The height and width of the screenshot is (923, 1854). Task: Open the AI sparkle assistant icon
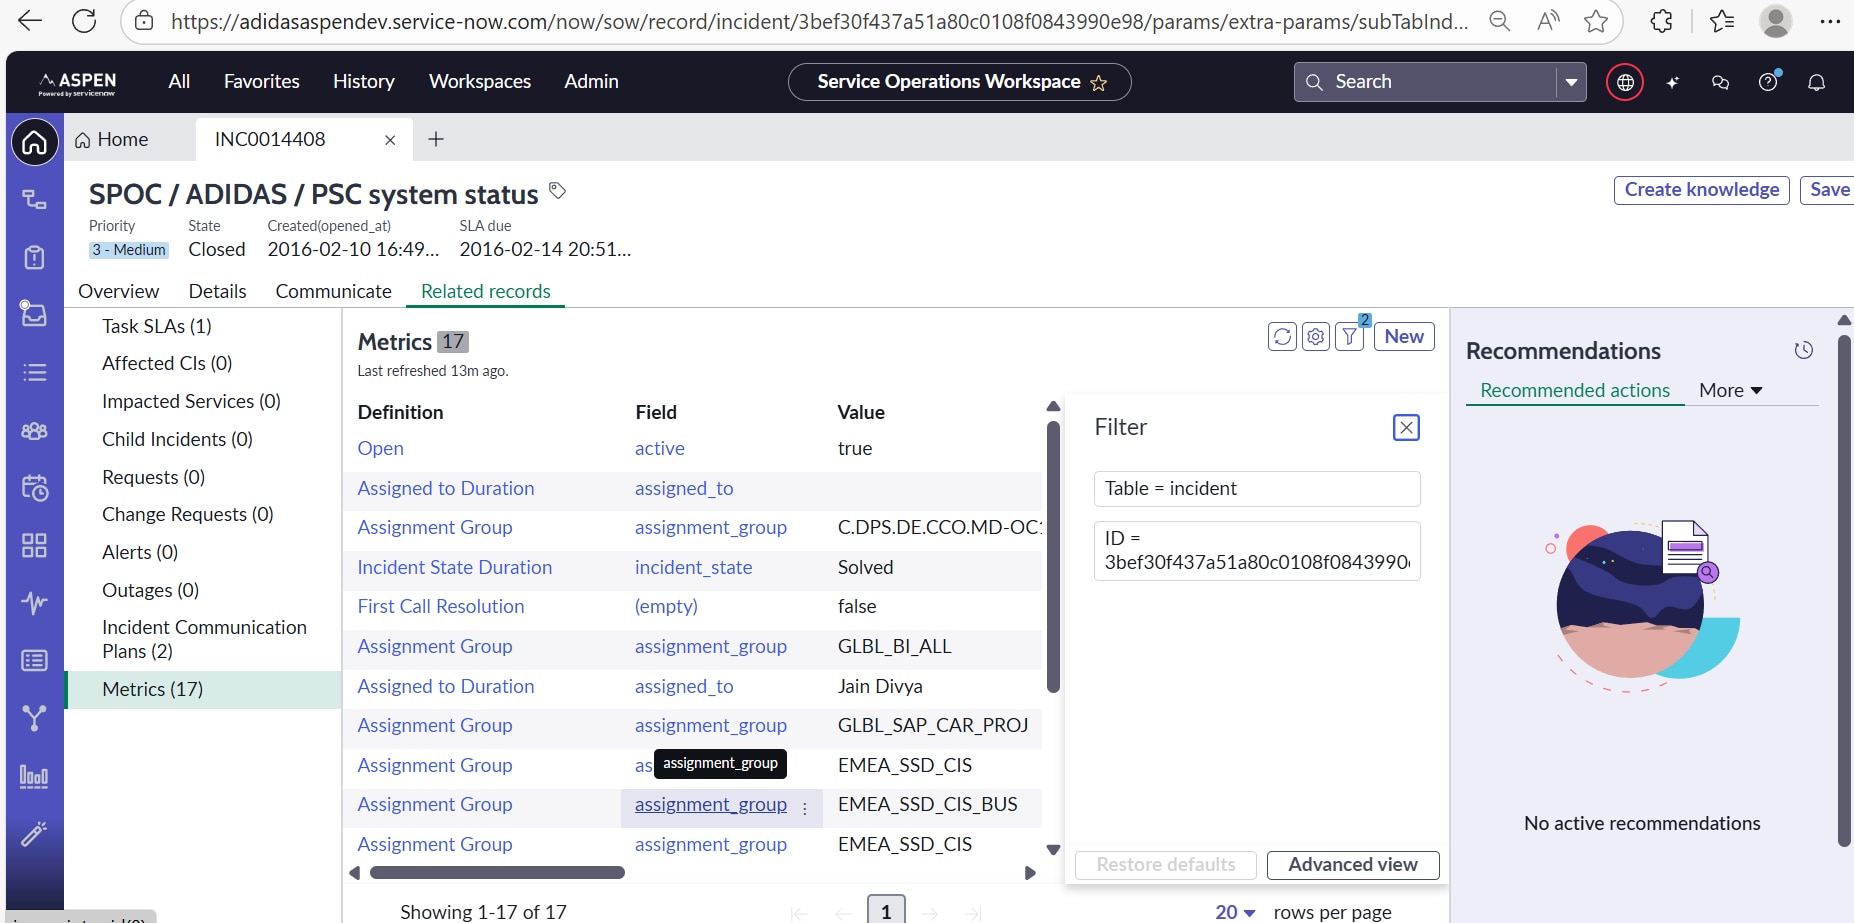(x=1673, y=82)
